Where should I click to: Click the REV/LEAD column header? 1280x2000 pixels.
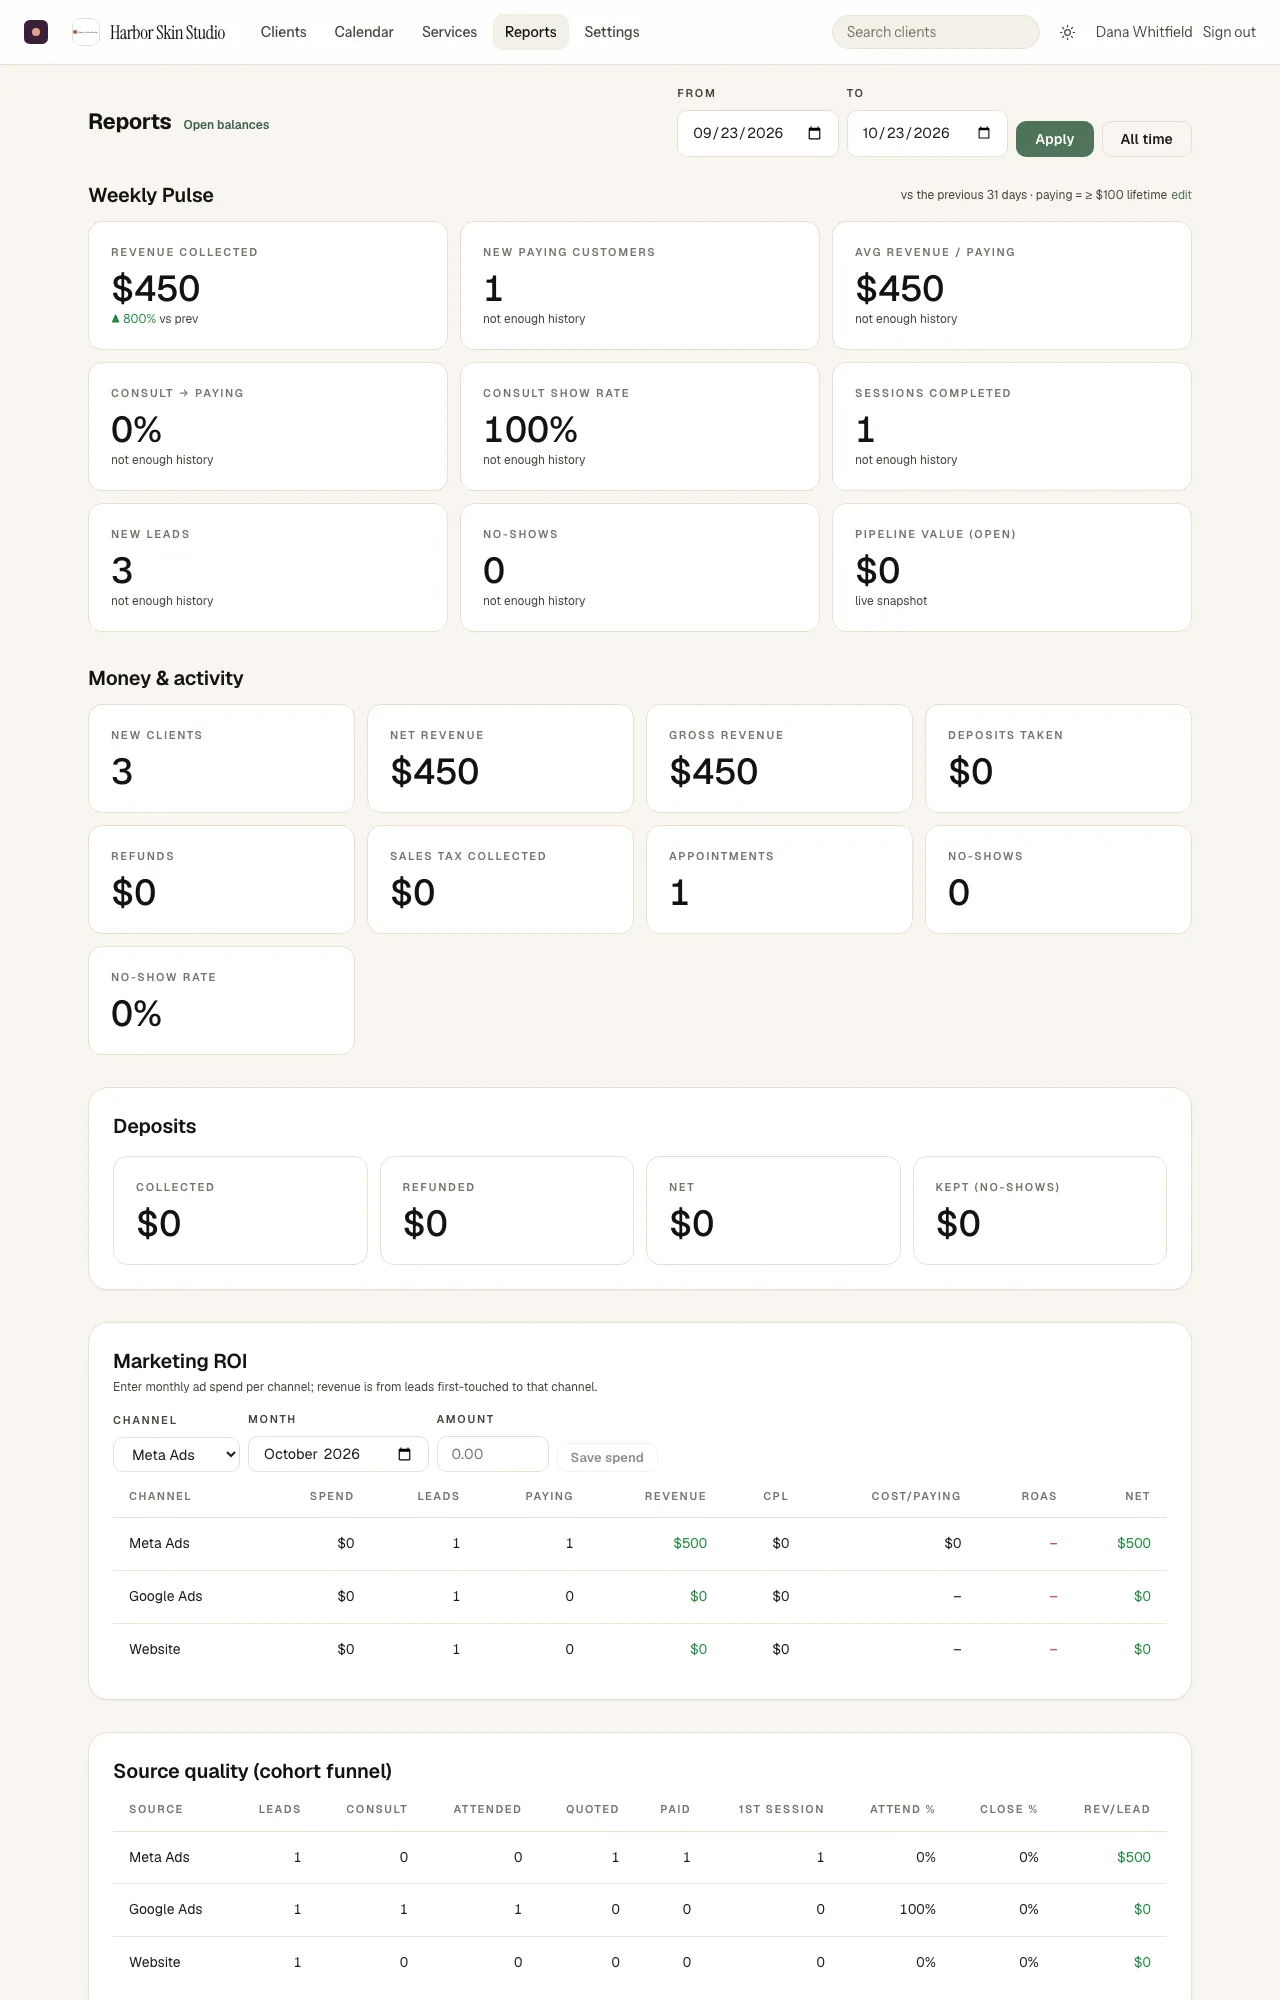click(x=1117, y=1810)
